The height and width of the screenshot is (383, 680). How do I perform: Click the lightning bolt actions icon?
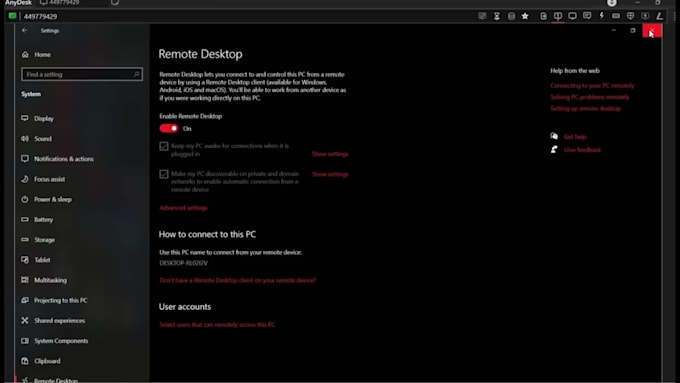pyautogui.click(x=602, y=16)
